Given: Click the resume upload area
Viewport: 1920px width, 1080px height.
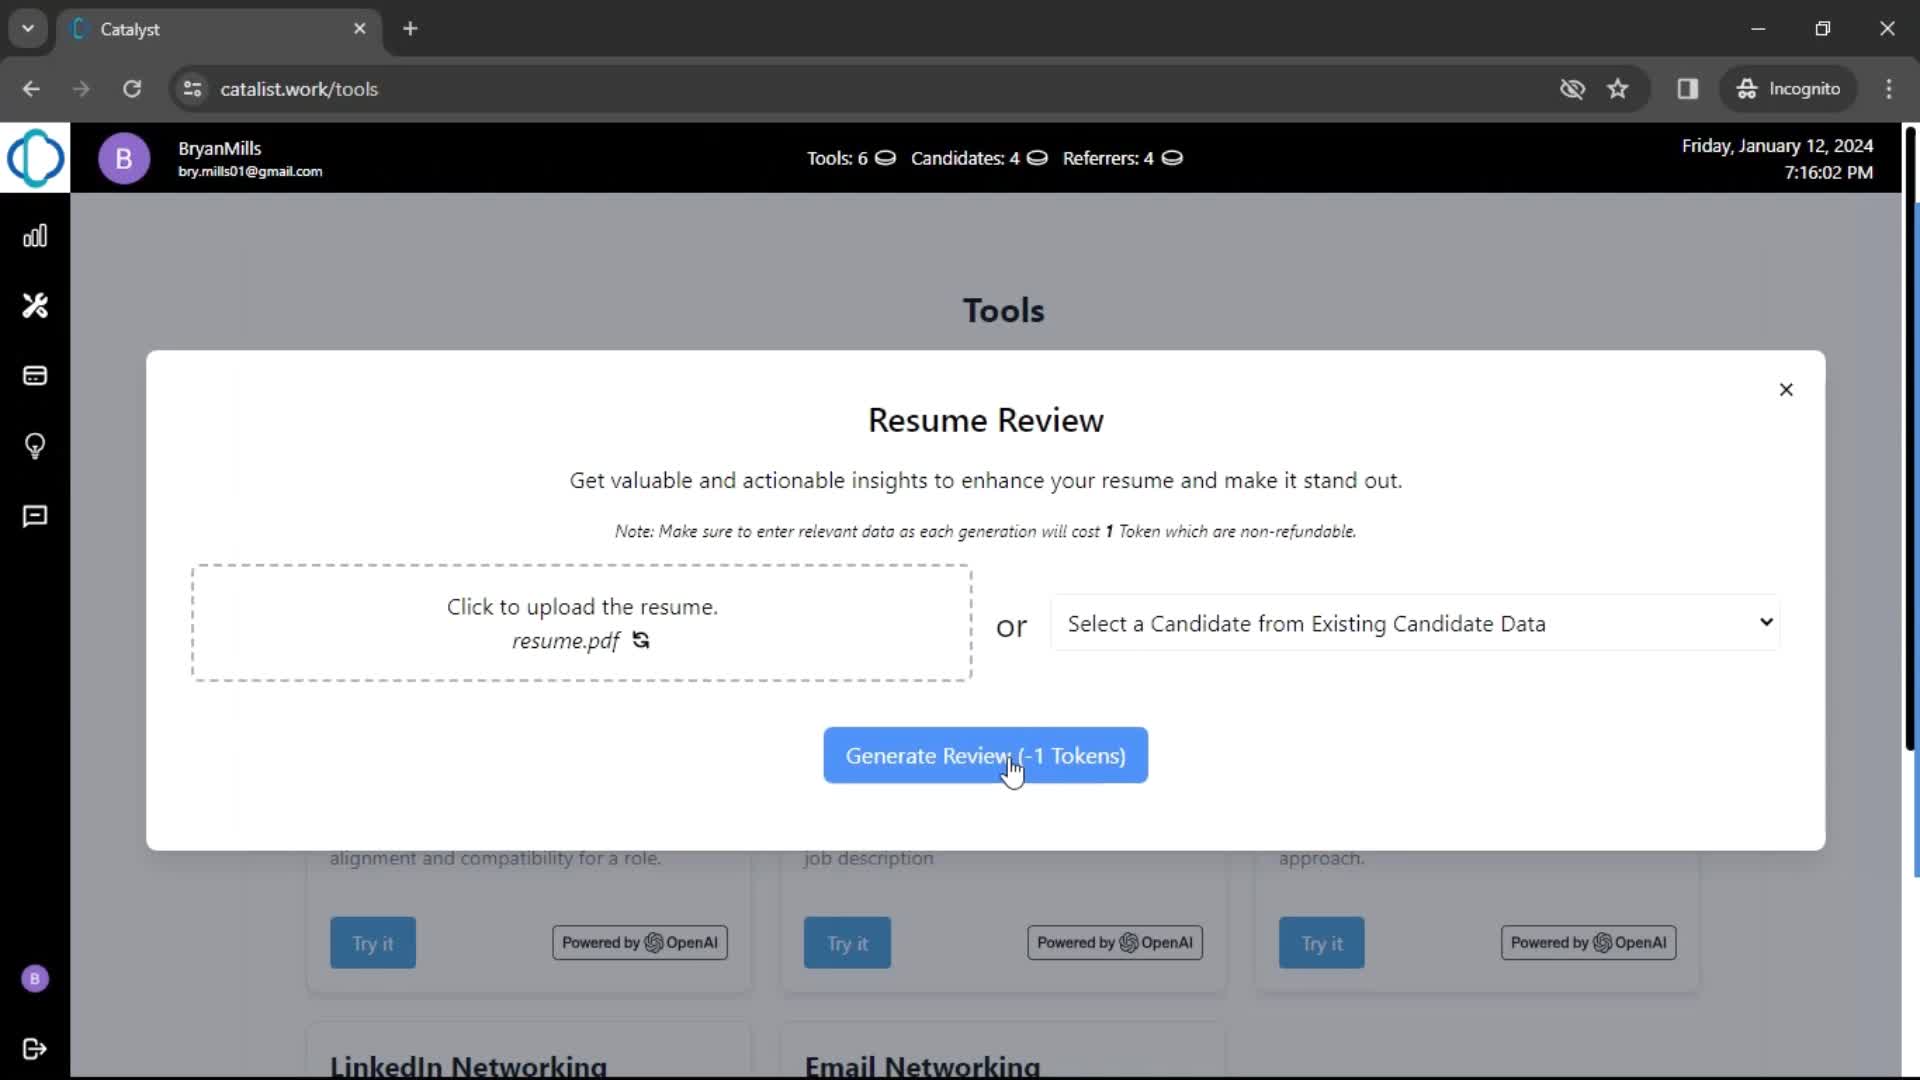Looking at the screenshot, I should coord(582,622).
